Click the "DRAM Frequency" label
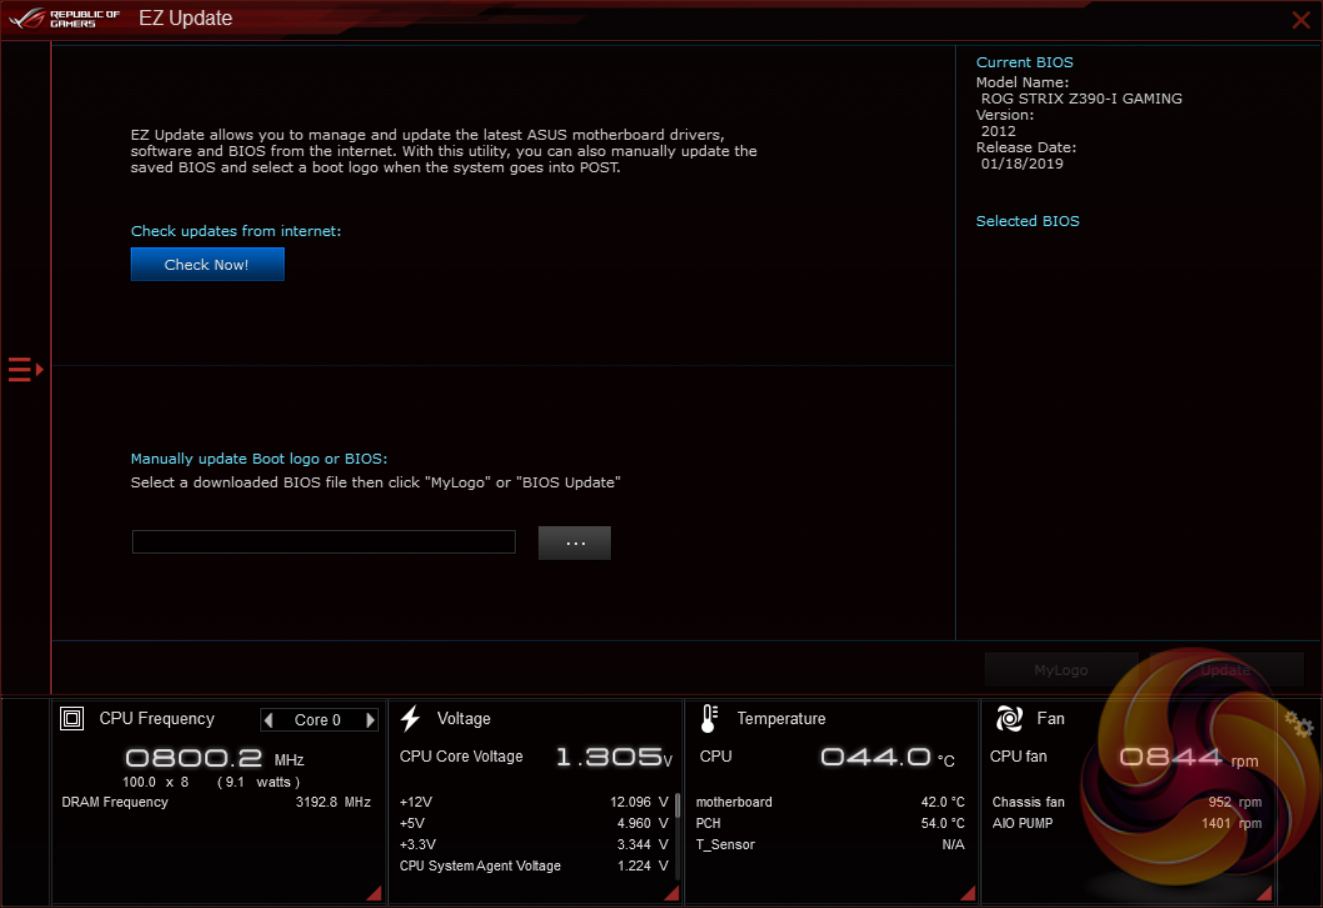Viewport: 1323px width, 908px height. pos(115,802)
